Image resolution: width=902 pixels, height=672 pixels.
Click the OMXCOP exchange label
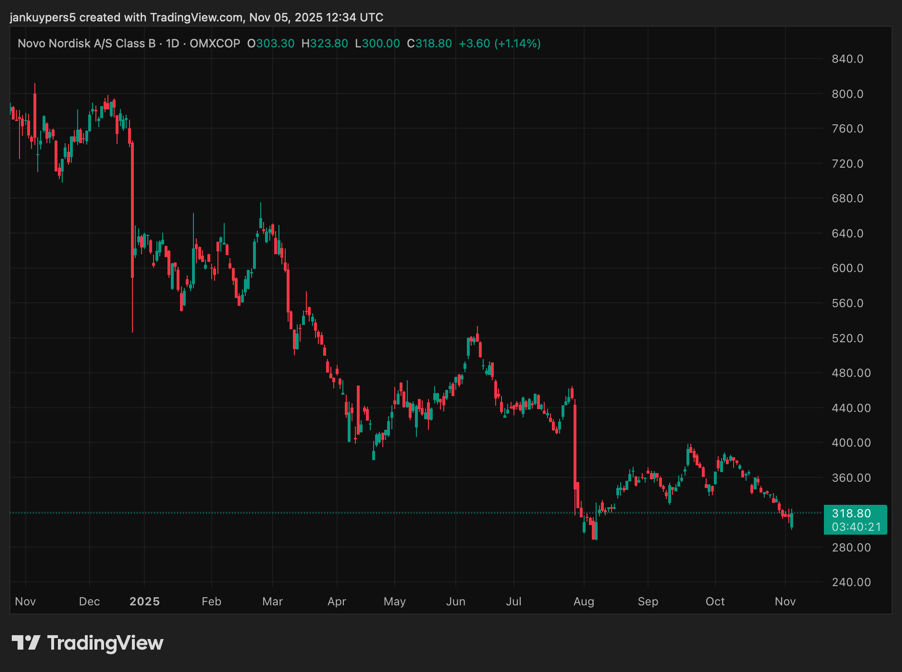(215, 44)
